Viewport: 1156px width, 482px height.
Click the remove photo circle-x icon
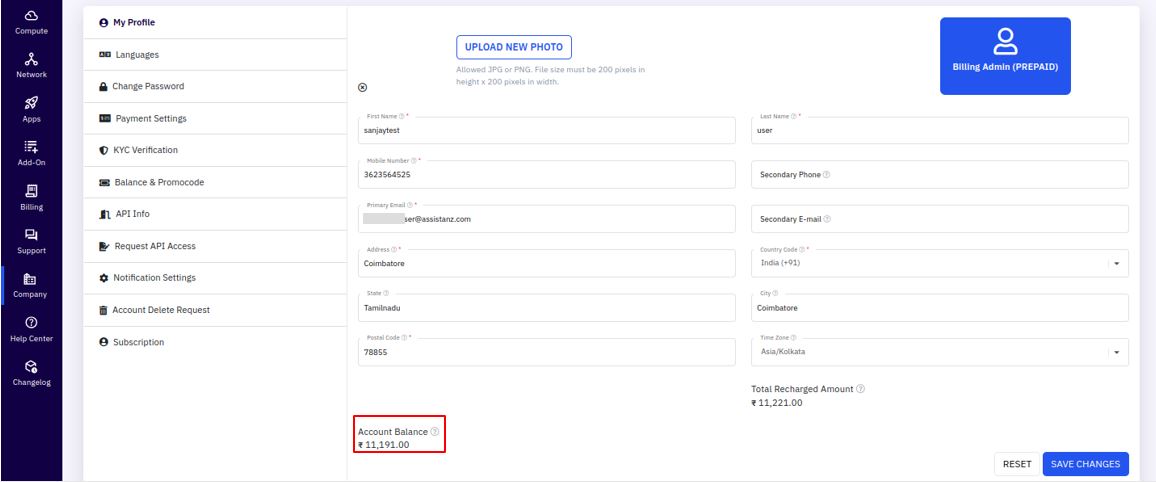pyautogui.click(x=362, y=87)
